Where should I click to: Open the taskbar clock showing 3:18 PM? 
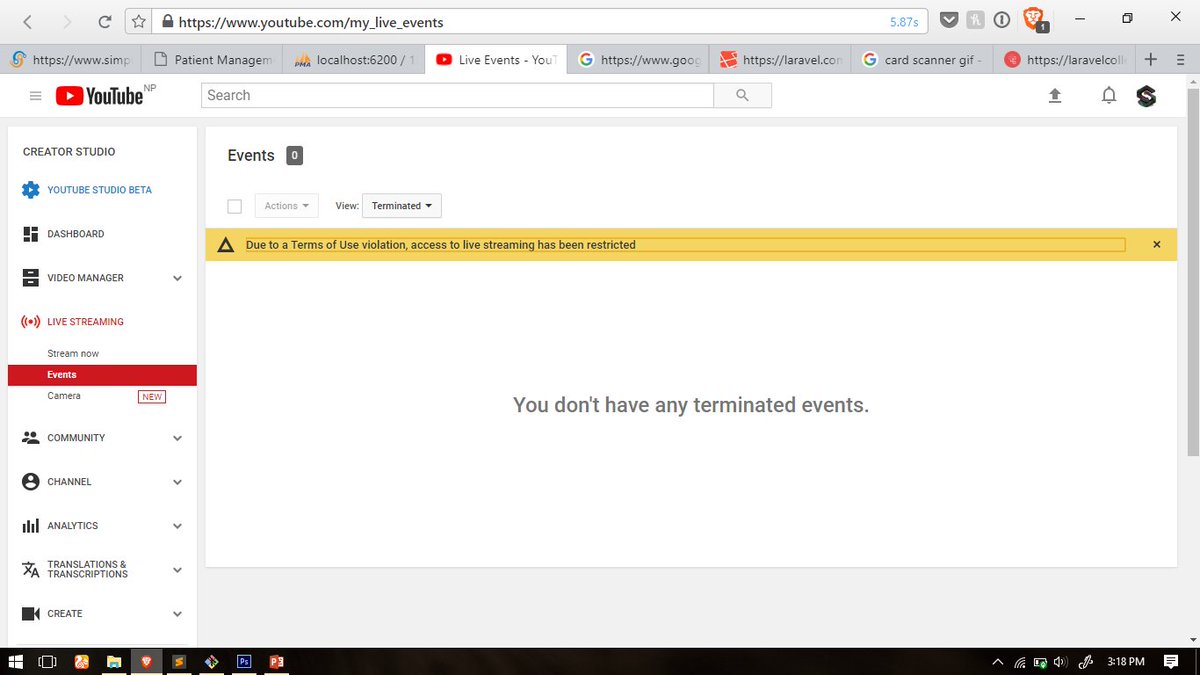pos(1126,662)
